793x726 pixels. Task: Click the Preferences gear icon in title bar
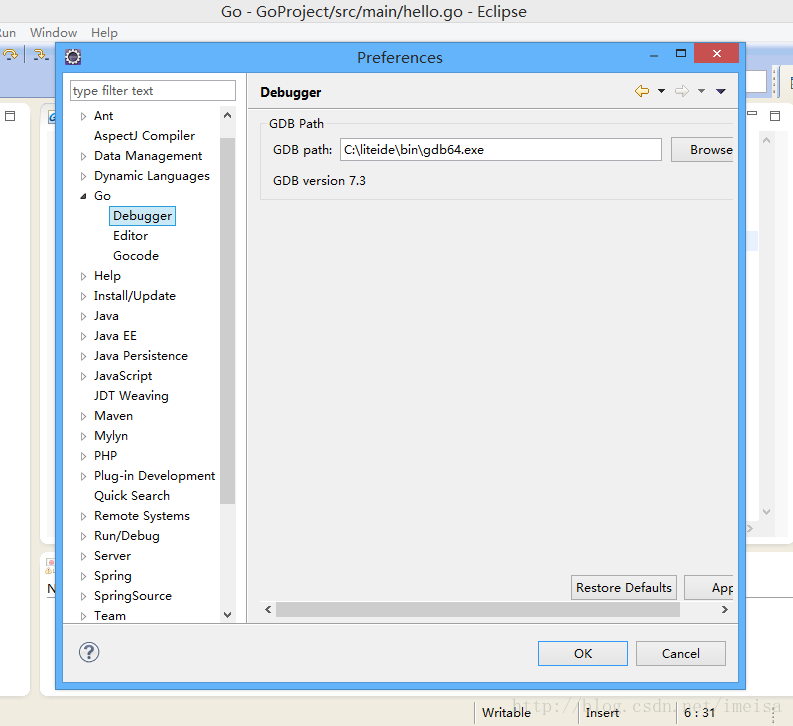[x=73, y=57]
